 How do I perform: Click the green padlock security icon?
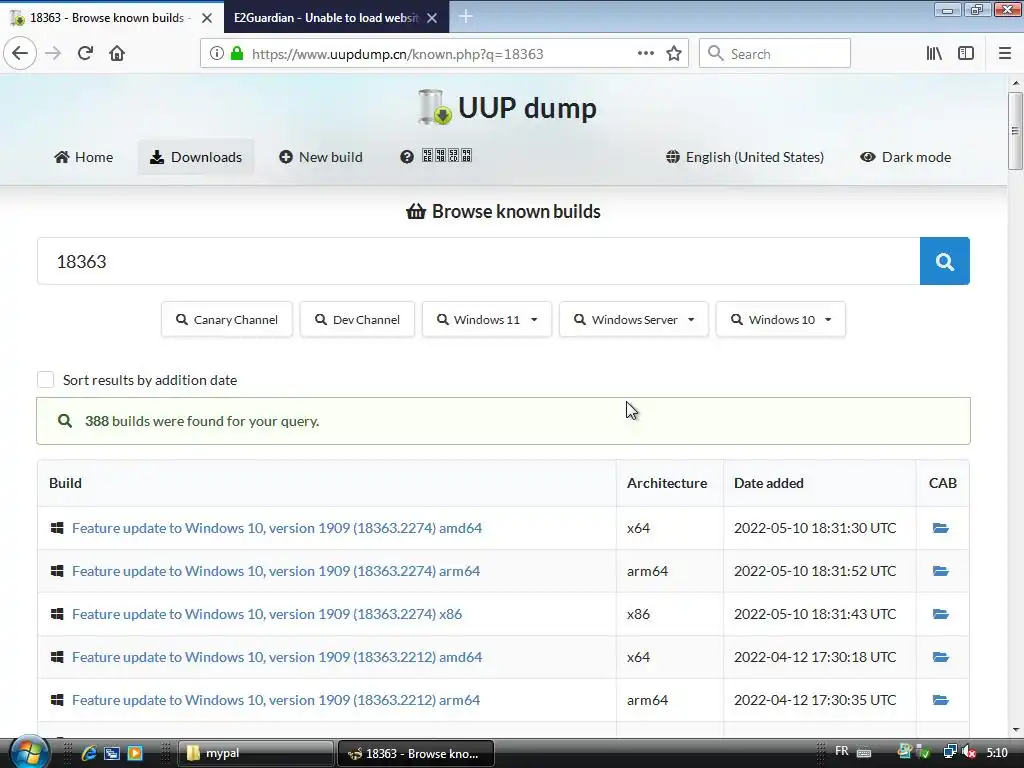click(238, 54)
